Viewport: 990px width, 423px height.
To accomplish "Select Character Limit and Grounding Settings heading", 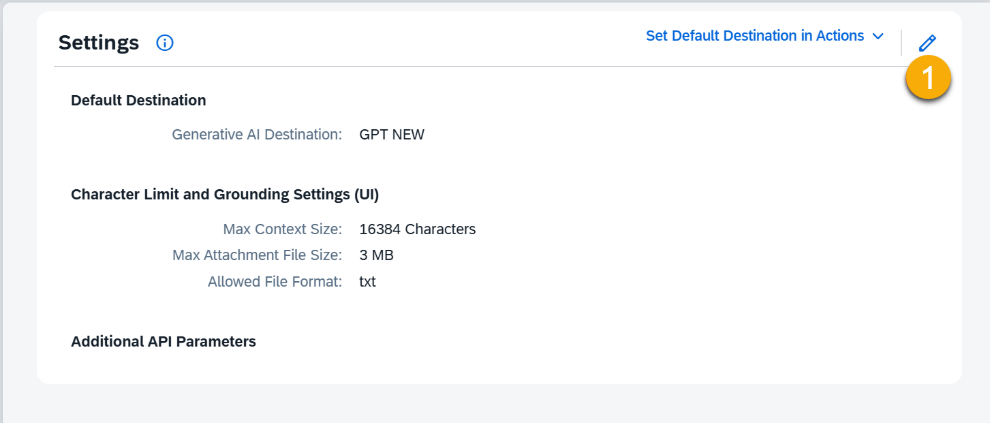I will (x=224, y=194).
